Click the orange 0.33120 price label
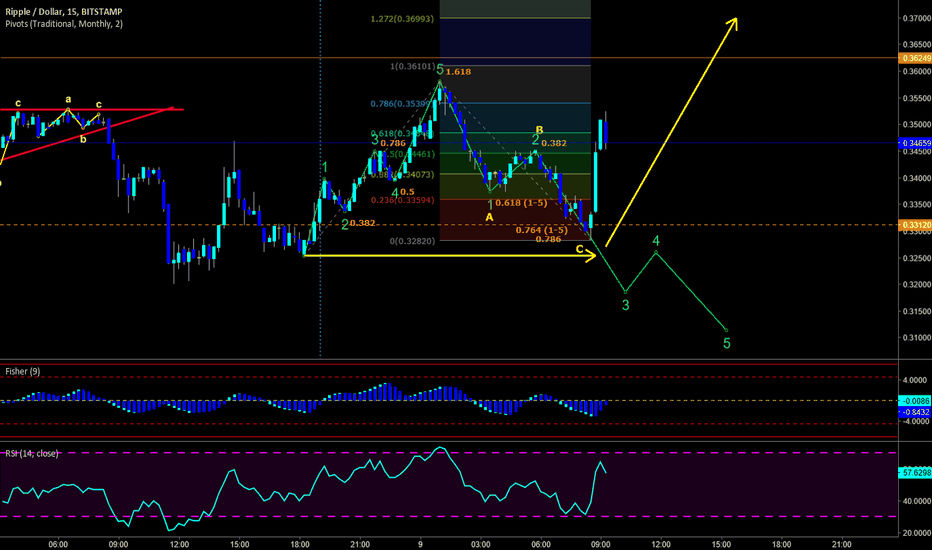This screenshot has width=932, height=550. pyautogui.click(x=915, y=225)
